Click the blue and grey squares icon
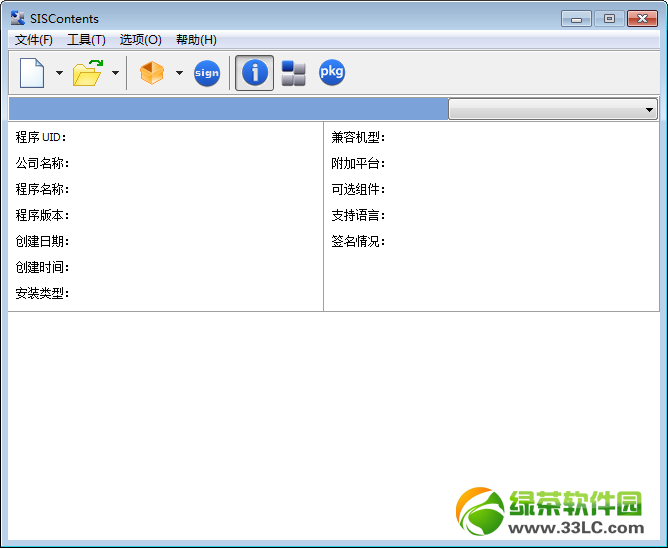The image size is (668, 549). coord(294,73)
